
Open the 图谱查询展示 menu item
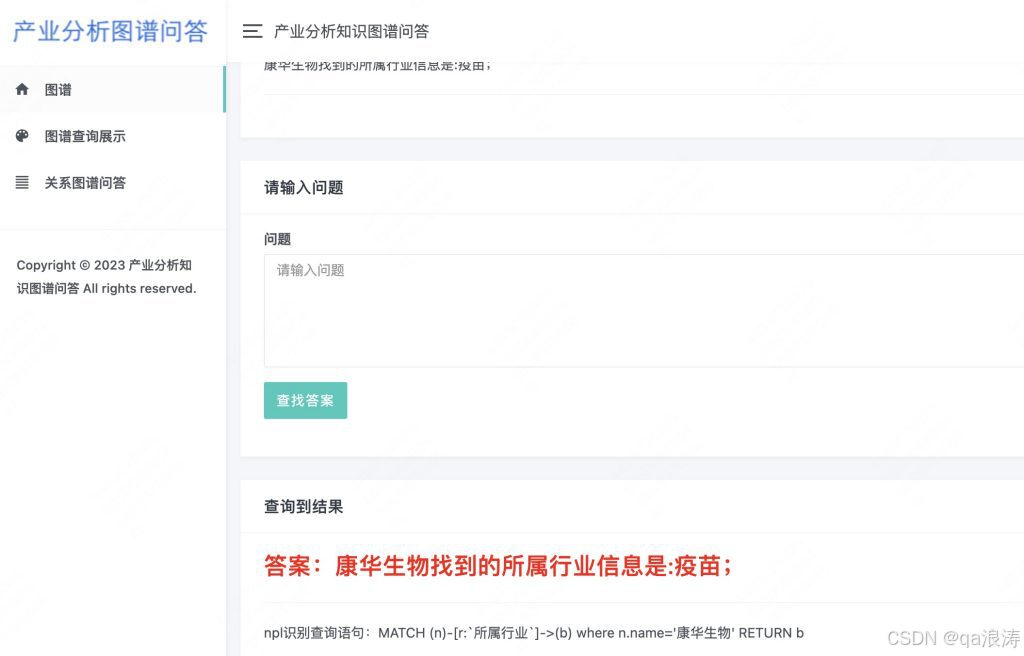pyautogui.click(x=112, y=136)
